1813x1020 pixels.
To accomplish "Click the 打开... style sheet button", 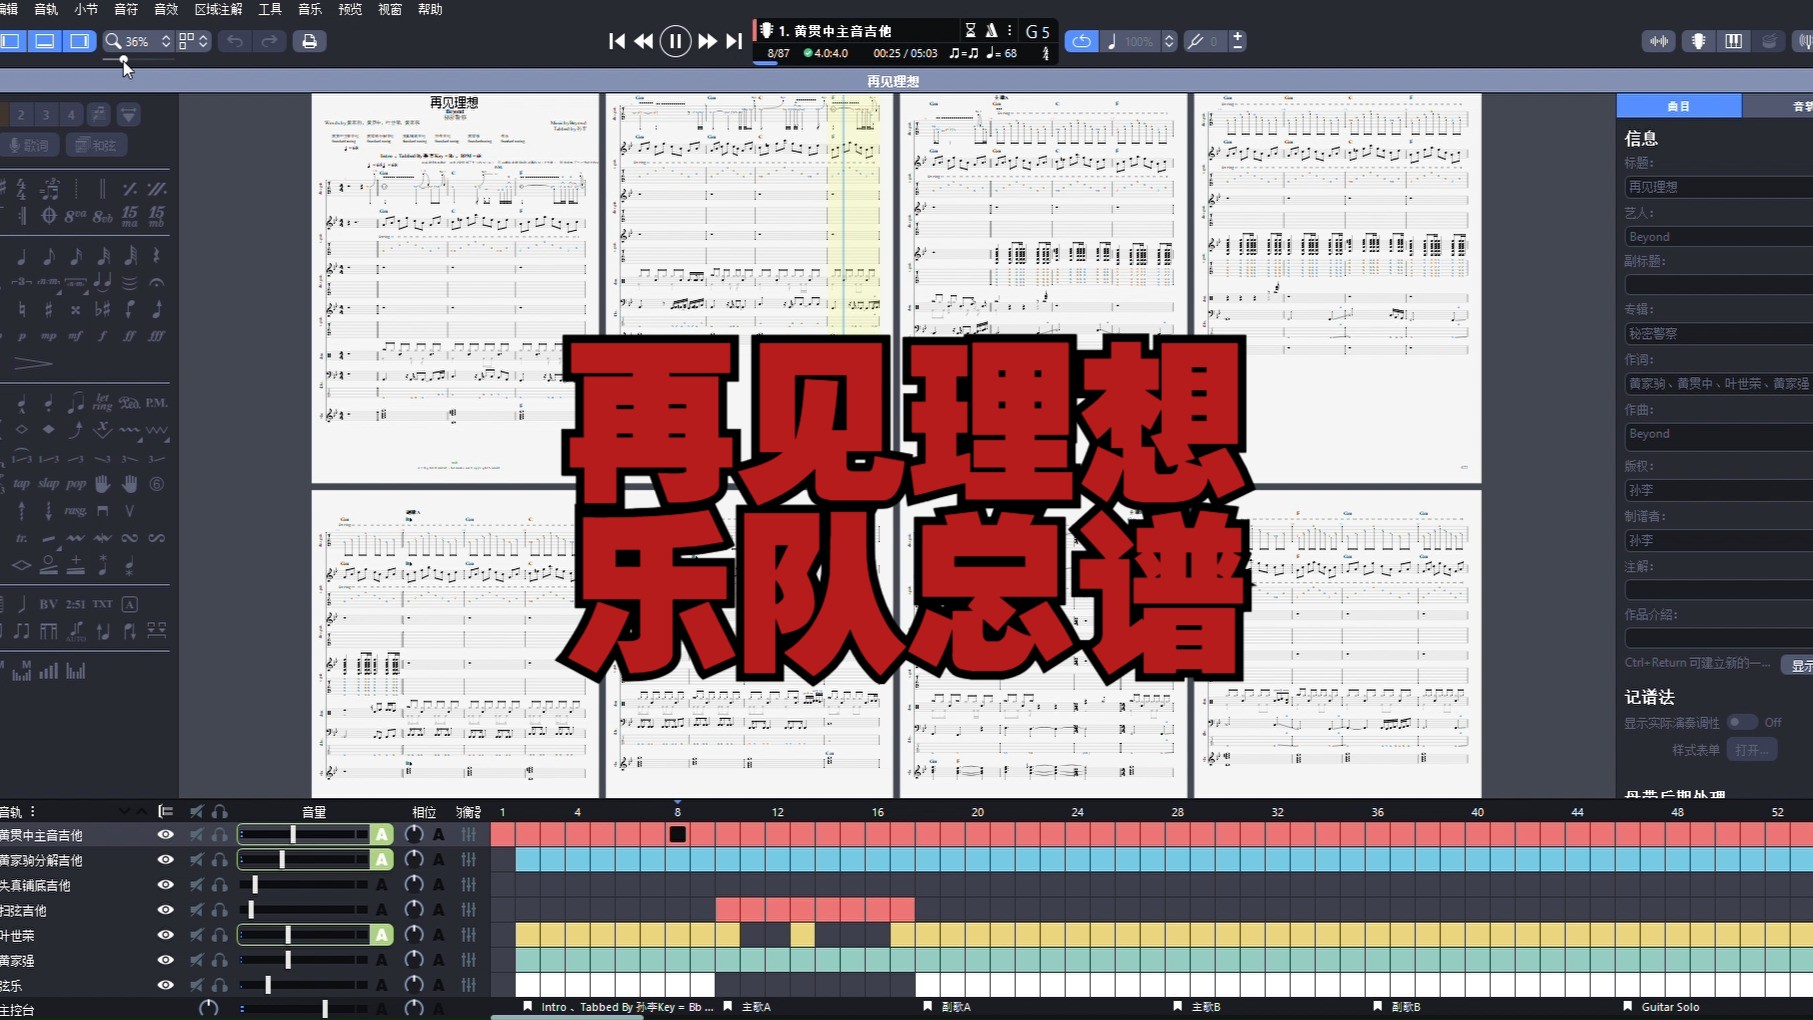I will tap(1751, 750).
